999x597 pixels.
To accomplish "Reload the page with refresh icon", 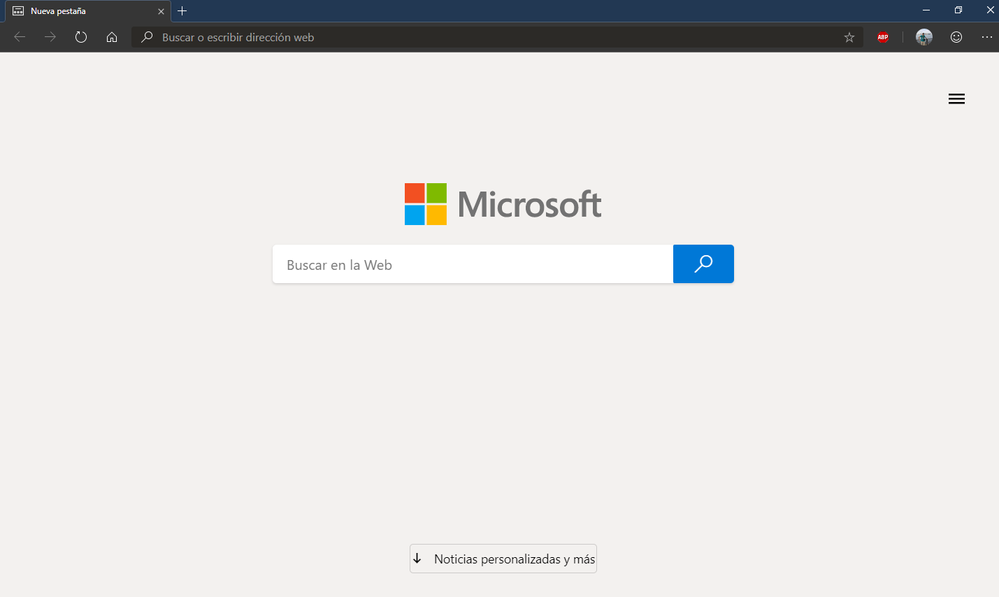I will coord(81,37).
